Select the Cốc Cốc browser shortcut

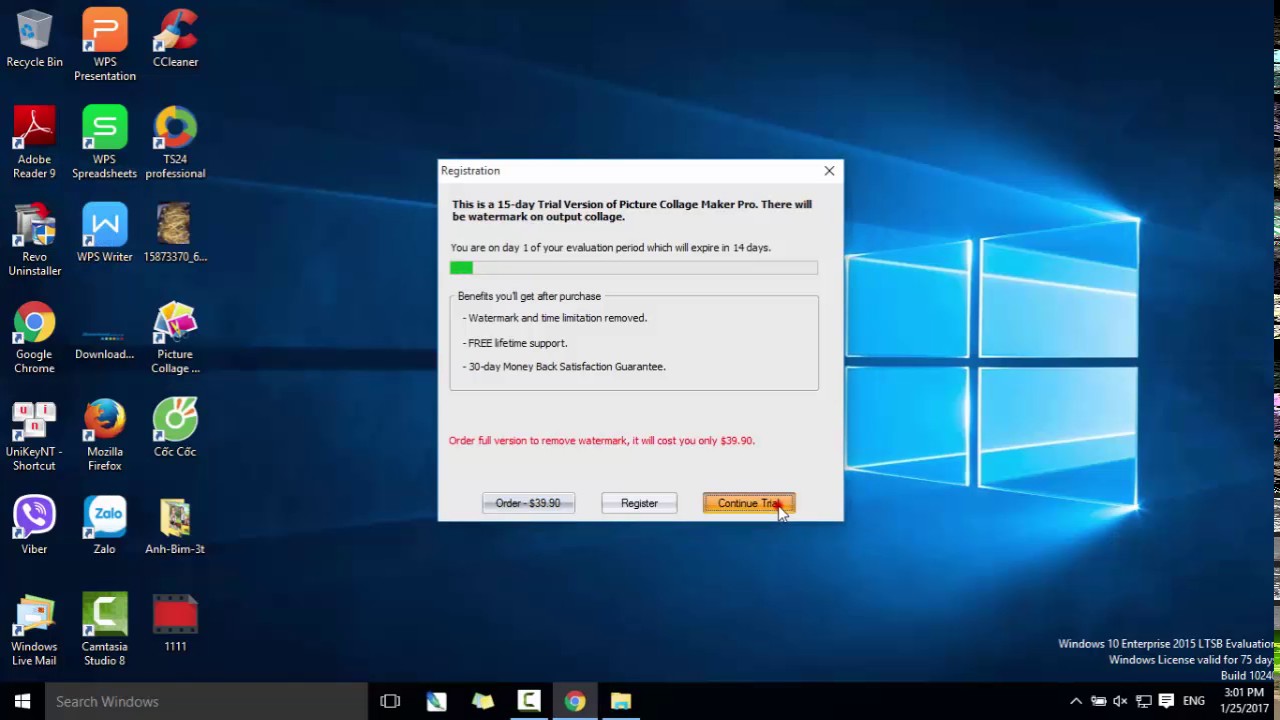(175, 428)
